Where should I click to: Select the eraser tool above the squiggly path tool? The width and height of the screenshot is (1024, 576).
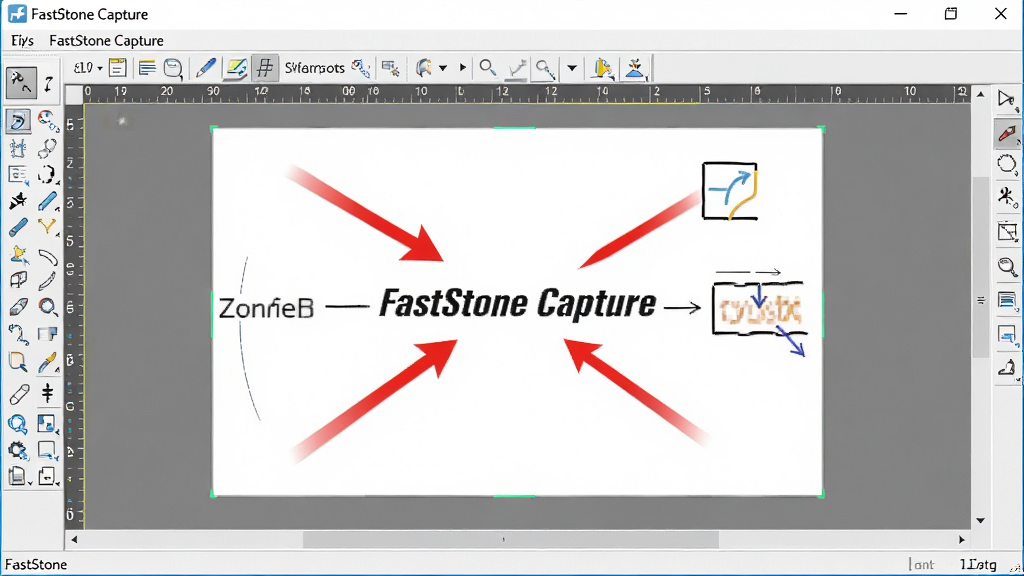pos(18,308)
